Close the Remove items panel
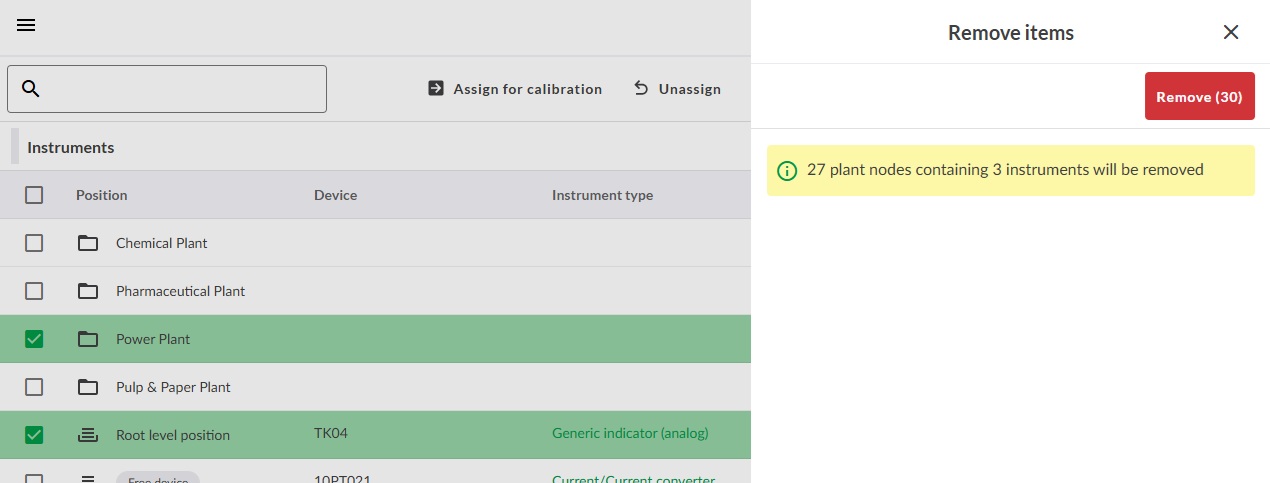Image resolution: width=1270 pixels, height=483 pixels. [1231, 32]
